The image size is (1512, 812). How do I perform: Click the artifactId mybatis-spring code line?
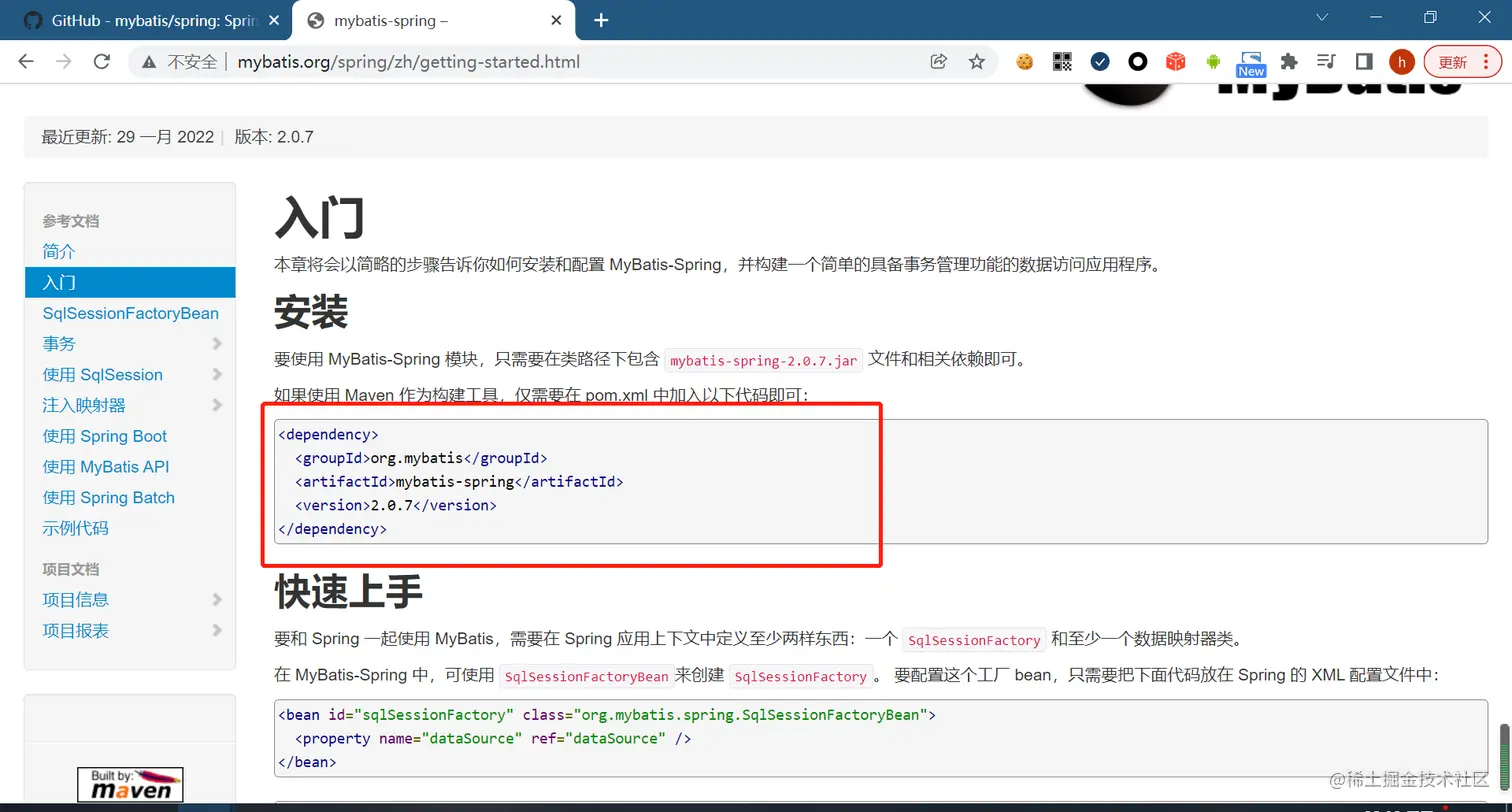tap(459, 482)
